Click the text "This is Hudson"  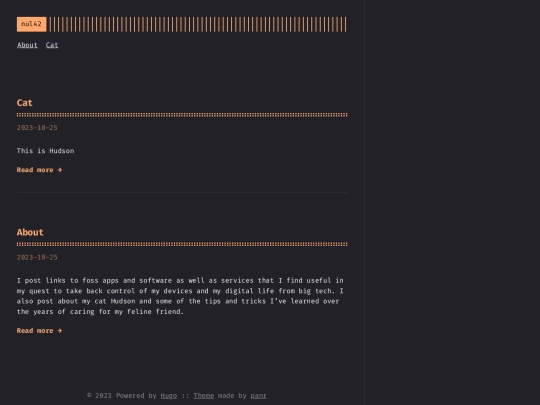(45, 151)
